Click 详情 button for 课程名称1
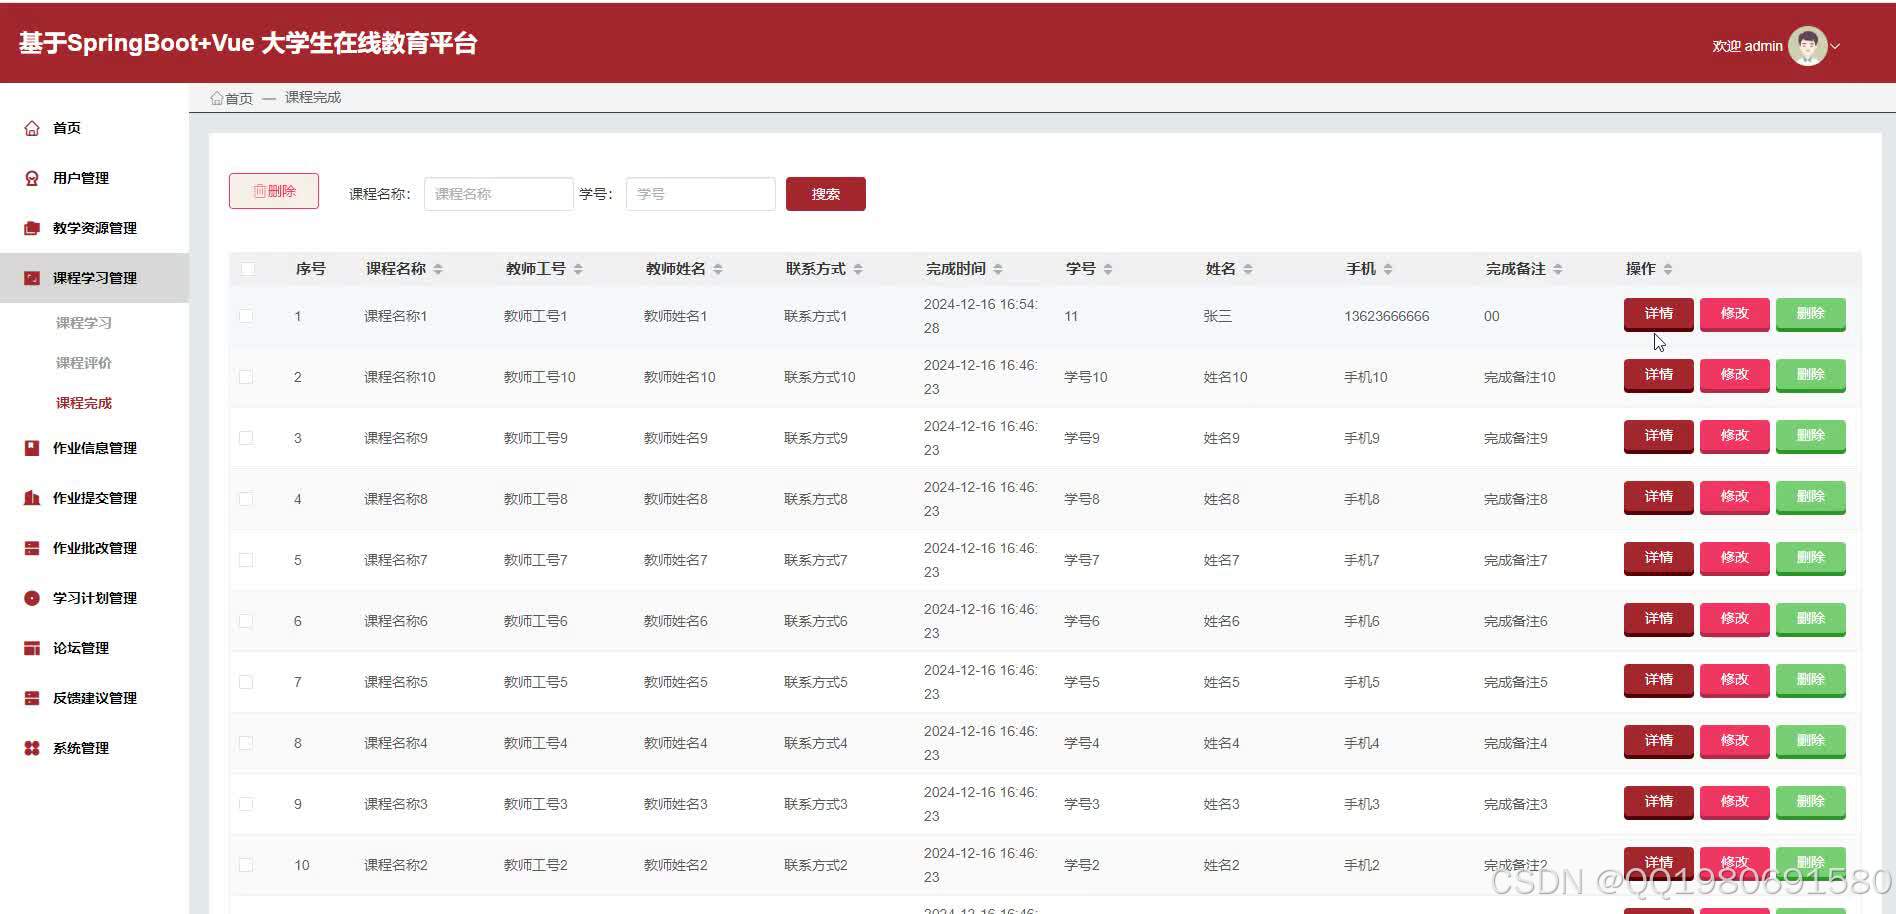1896x914 pixels. pos(1657,313)
